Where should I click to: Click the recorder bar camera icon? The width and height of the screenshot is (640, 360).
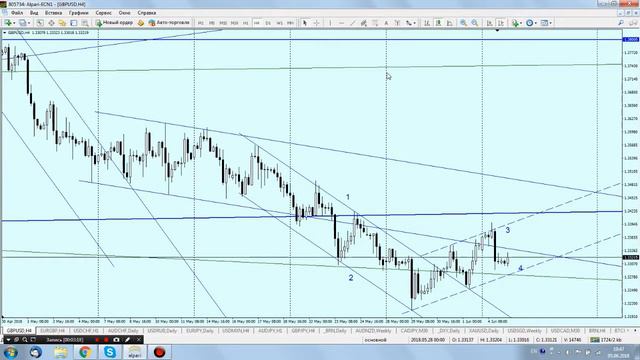click(116, 340)
